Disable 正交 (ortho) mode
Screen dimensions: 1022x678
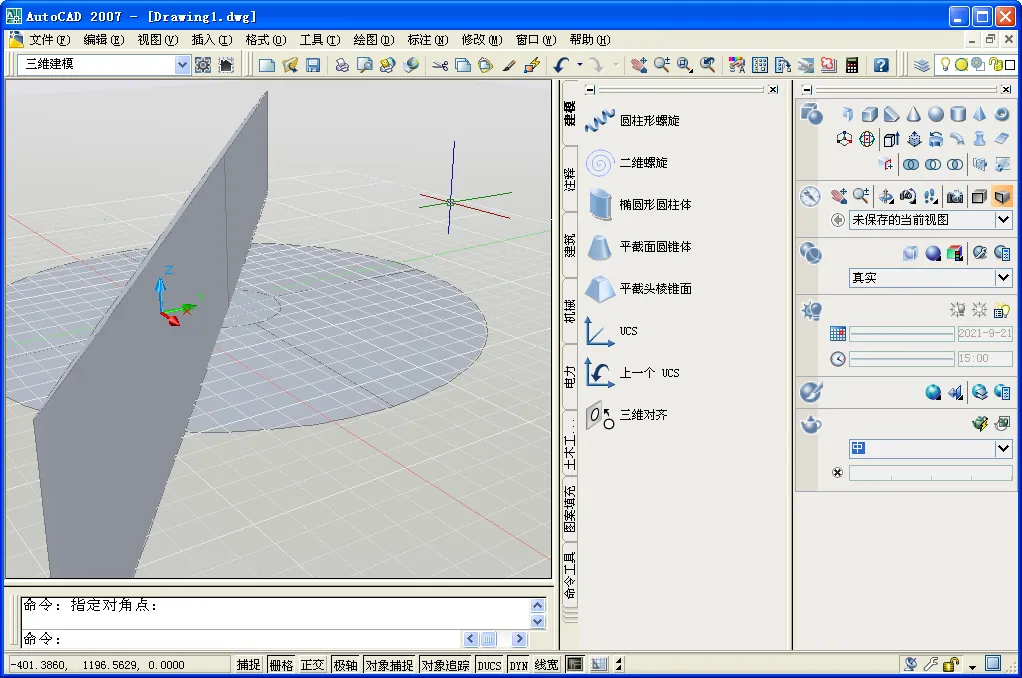313,663
